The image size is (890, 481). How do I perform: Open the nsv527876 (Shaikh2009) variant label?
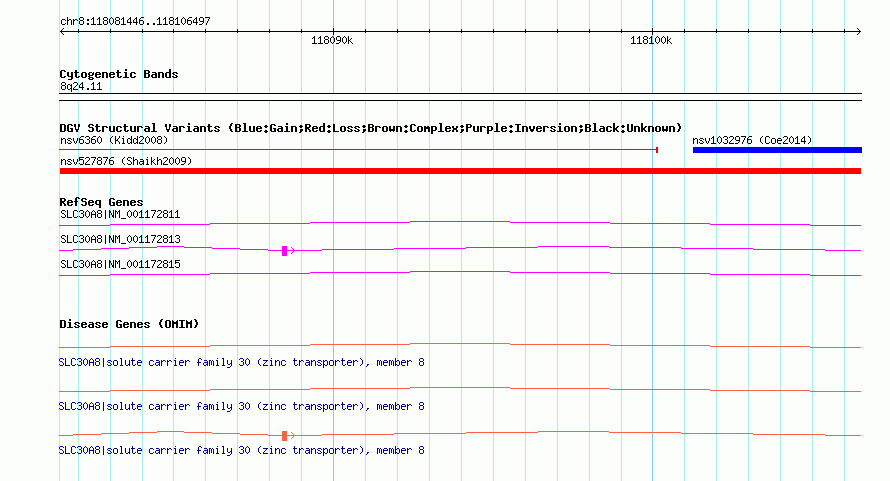pos(126,161)
